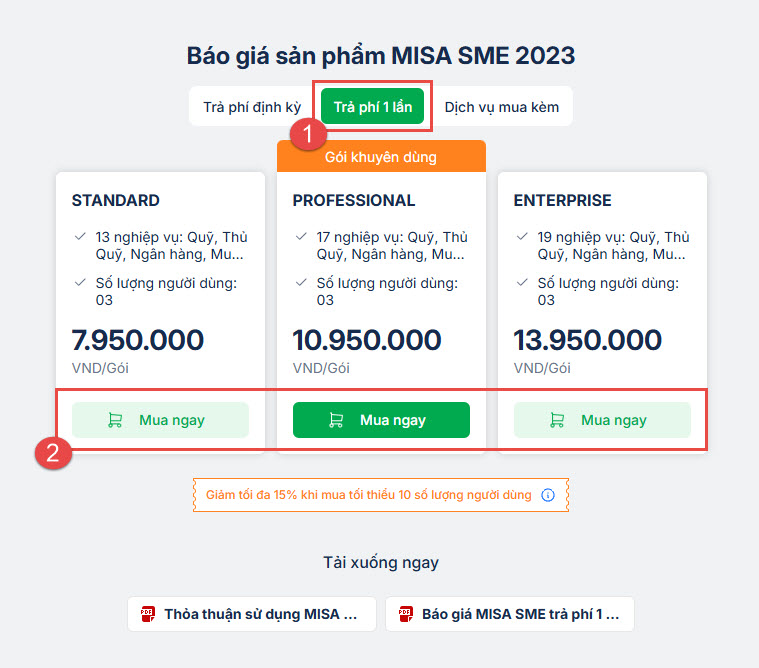This screenshot has width=759, height=668.
Task: Click the cart icon in ENTERPRISE's buy button
Action: 557,420
